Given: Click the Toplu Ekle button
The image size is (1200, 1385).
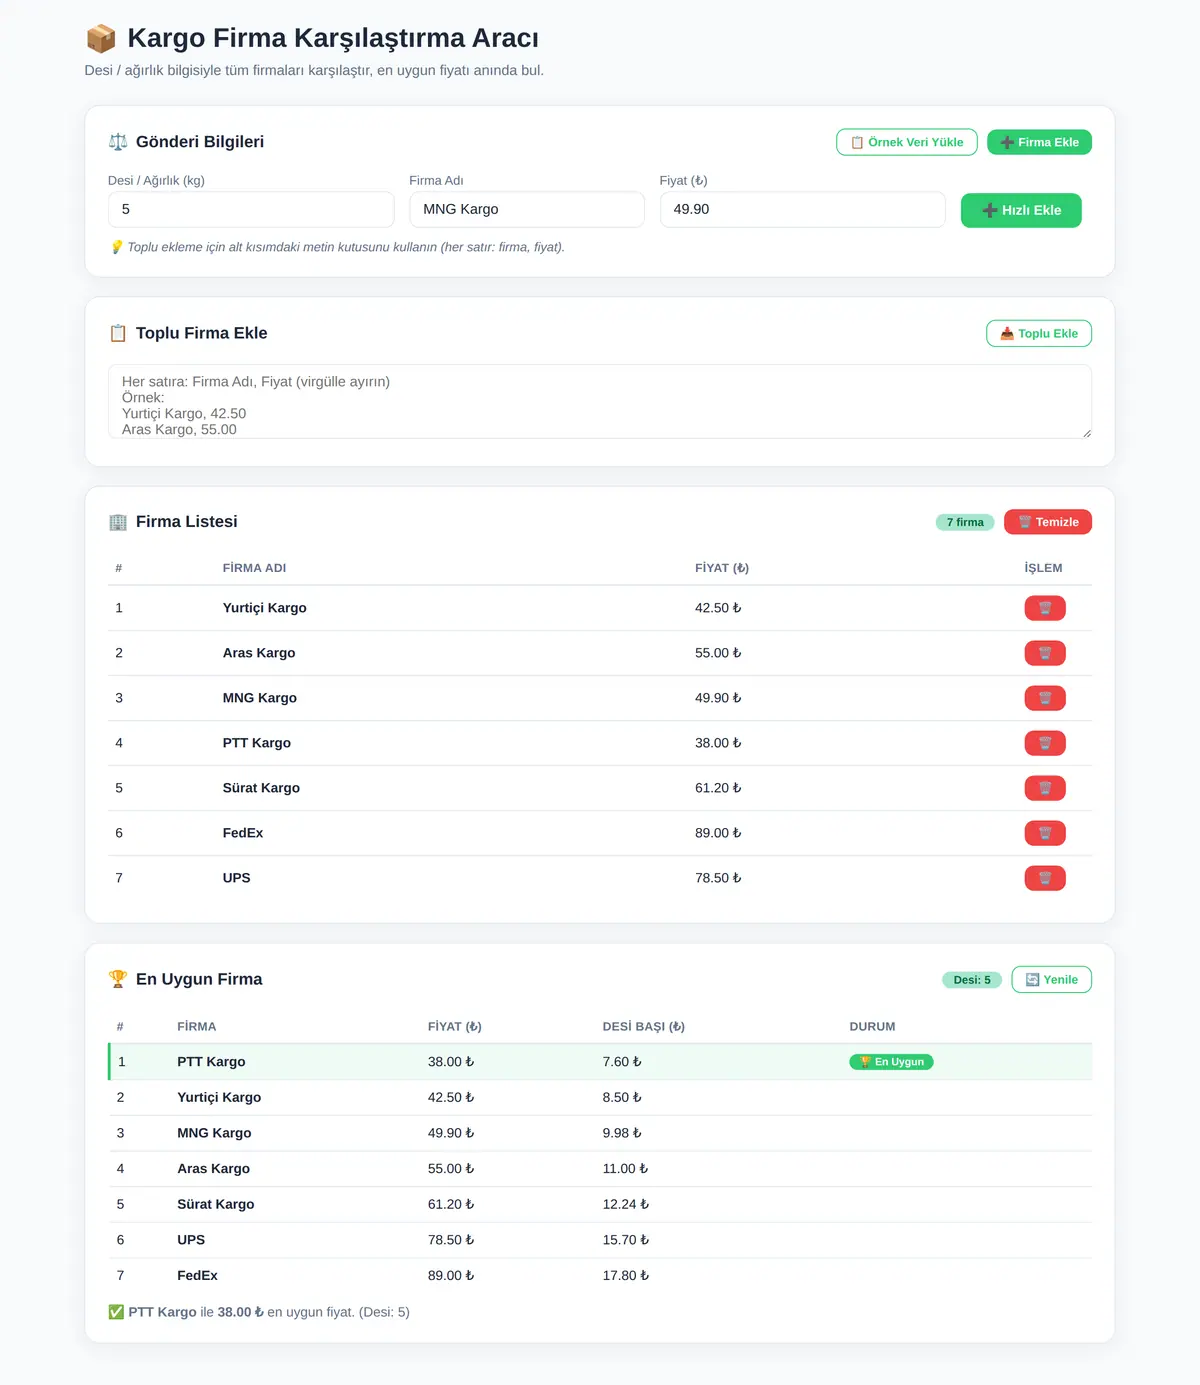Looking at the screenshot, I should [x=1038, y=333].
